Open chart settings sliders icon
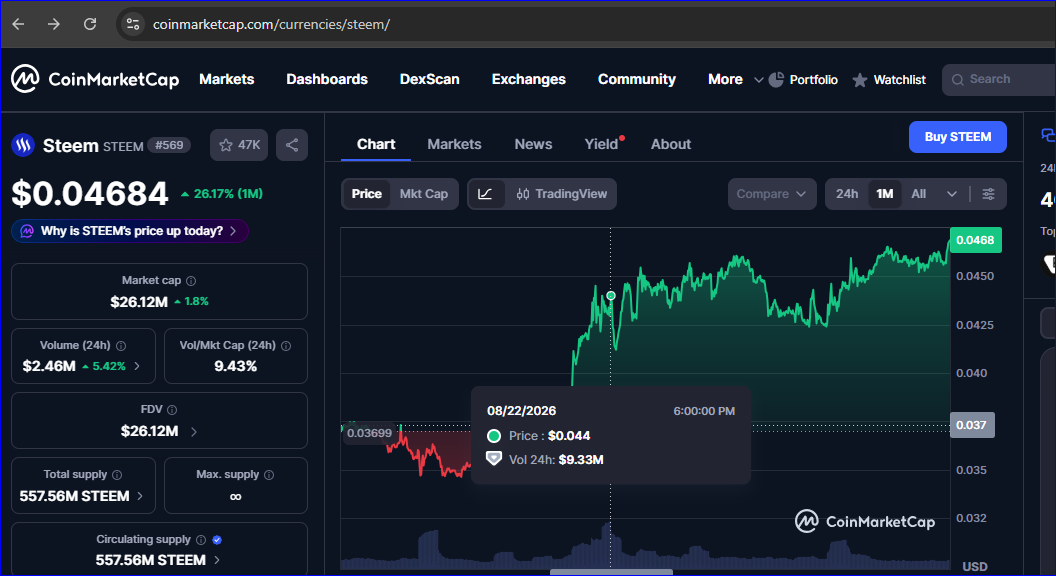The image size is (1056, 576). [x=988, y=194]
